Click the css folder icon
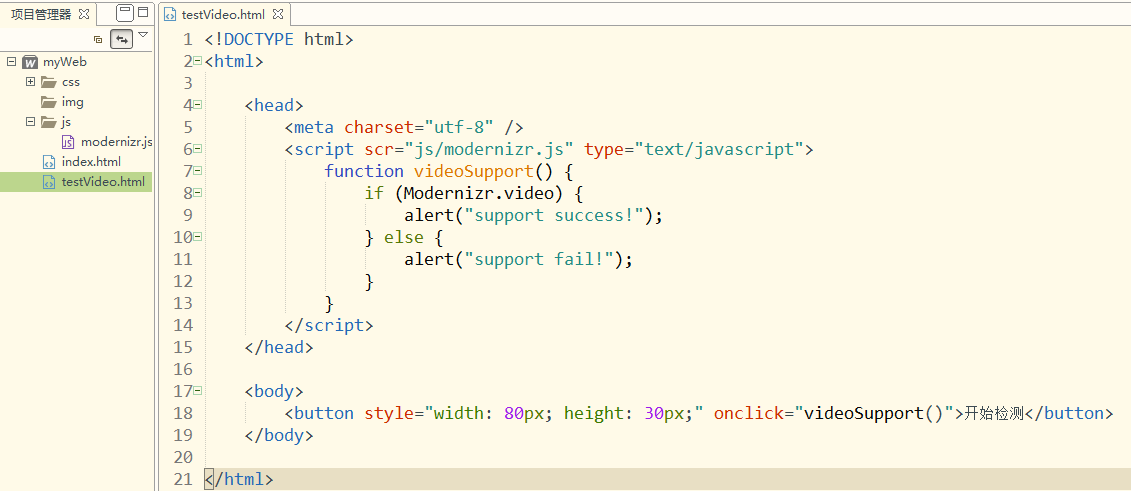Screen dimensions: 1131x491 (x=48, y=81)
